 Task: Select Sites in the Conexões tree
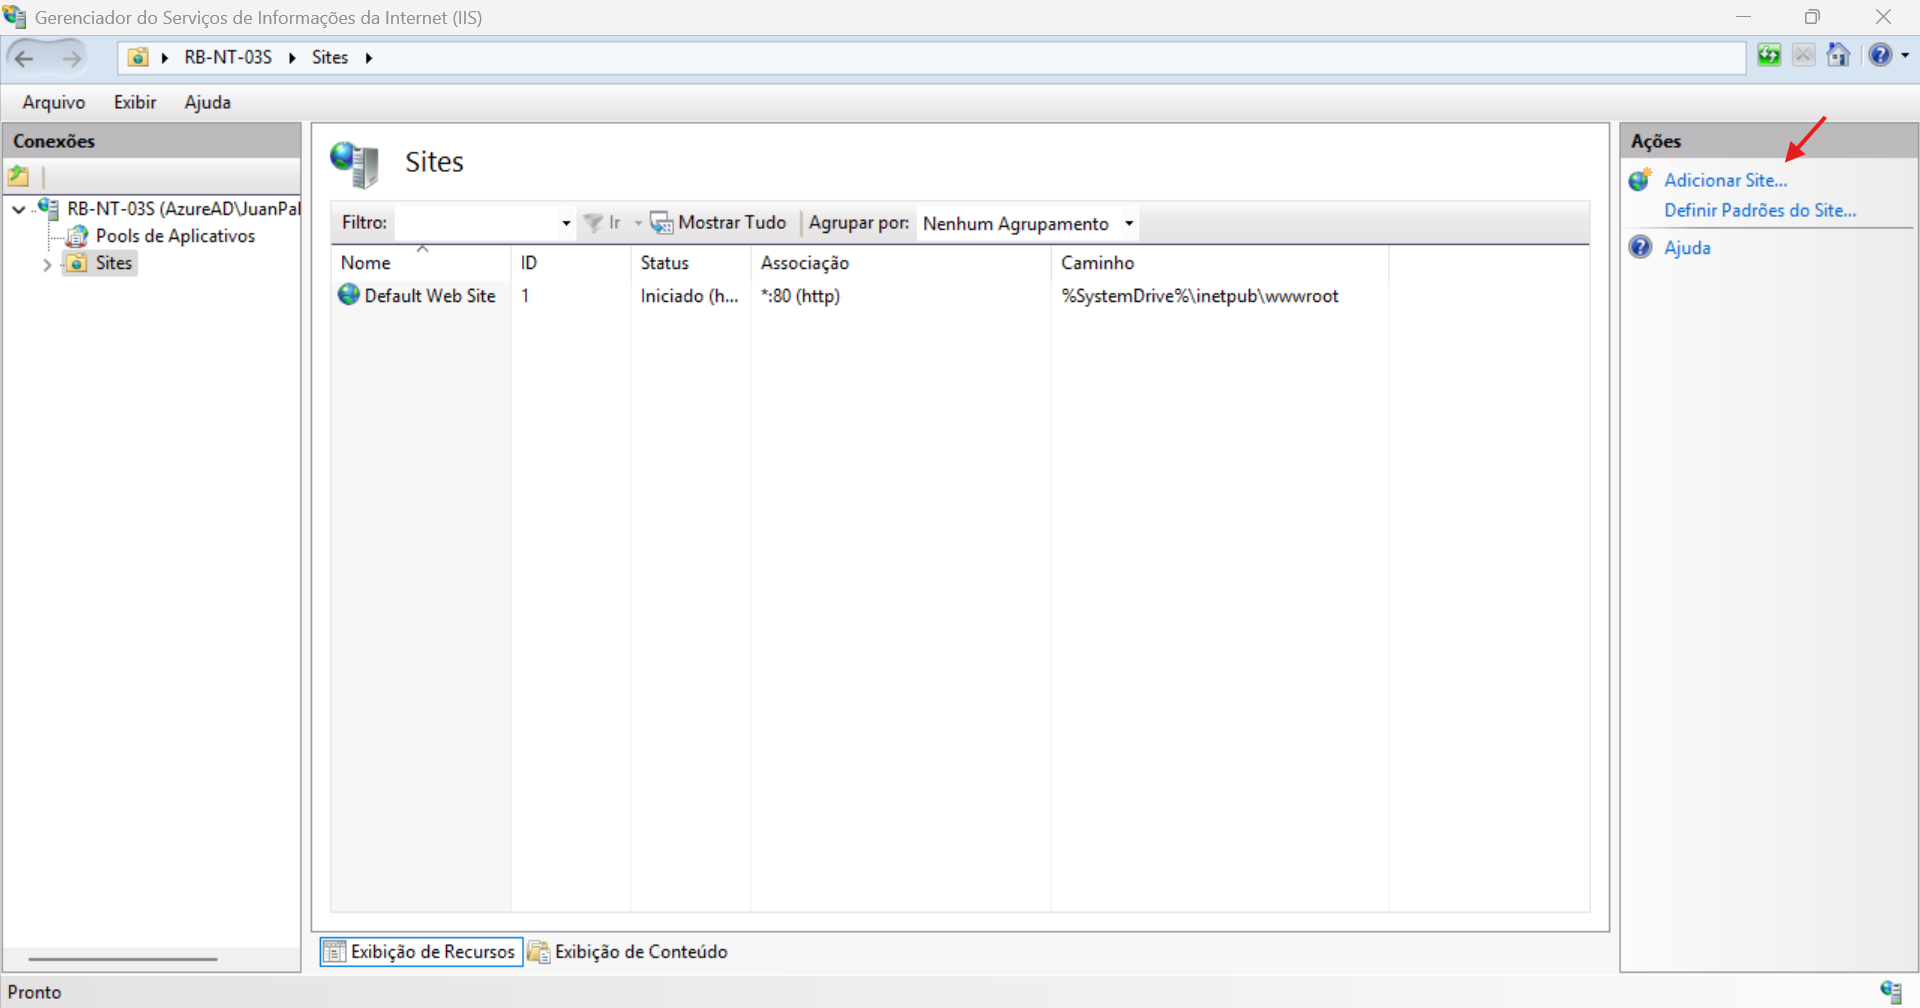[x=114, y=263]
